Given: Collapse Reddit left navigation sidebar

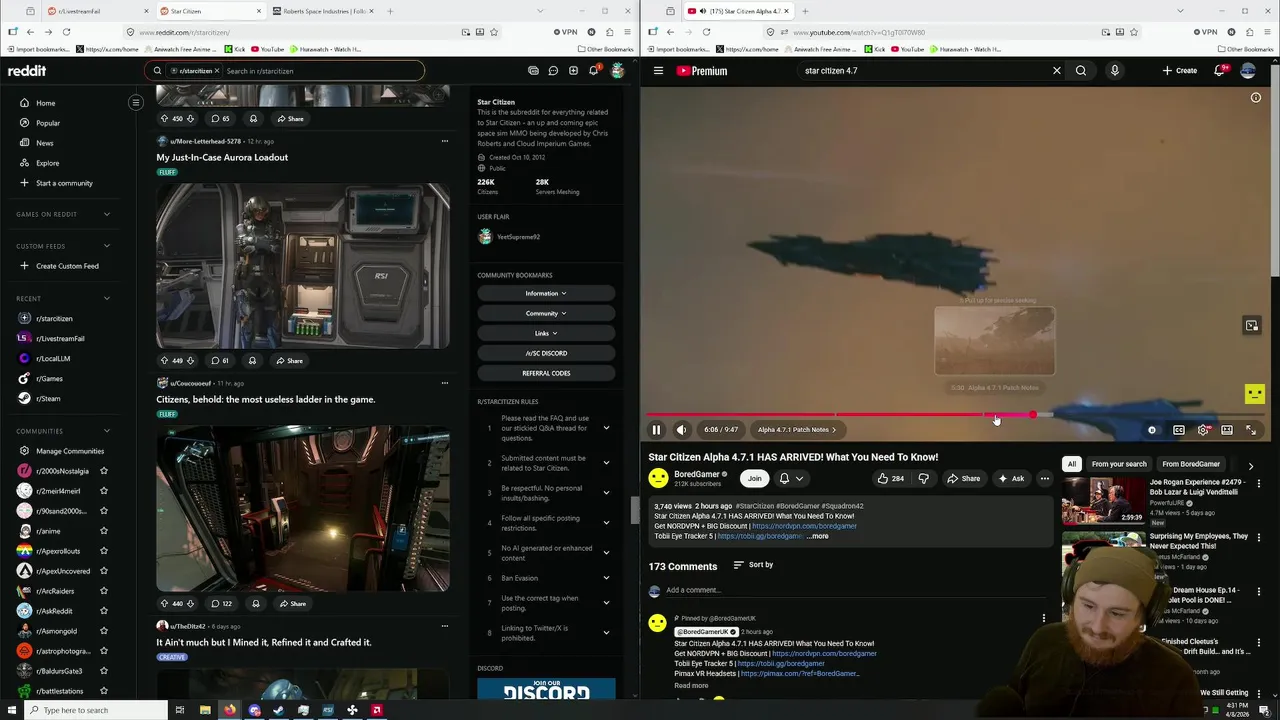Looking at the screenshot, I should coord(136,102).
